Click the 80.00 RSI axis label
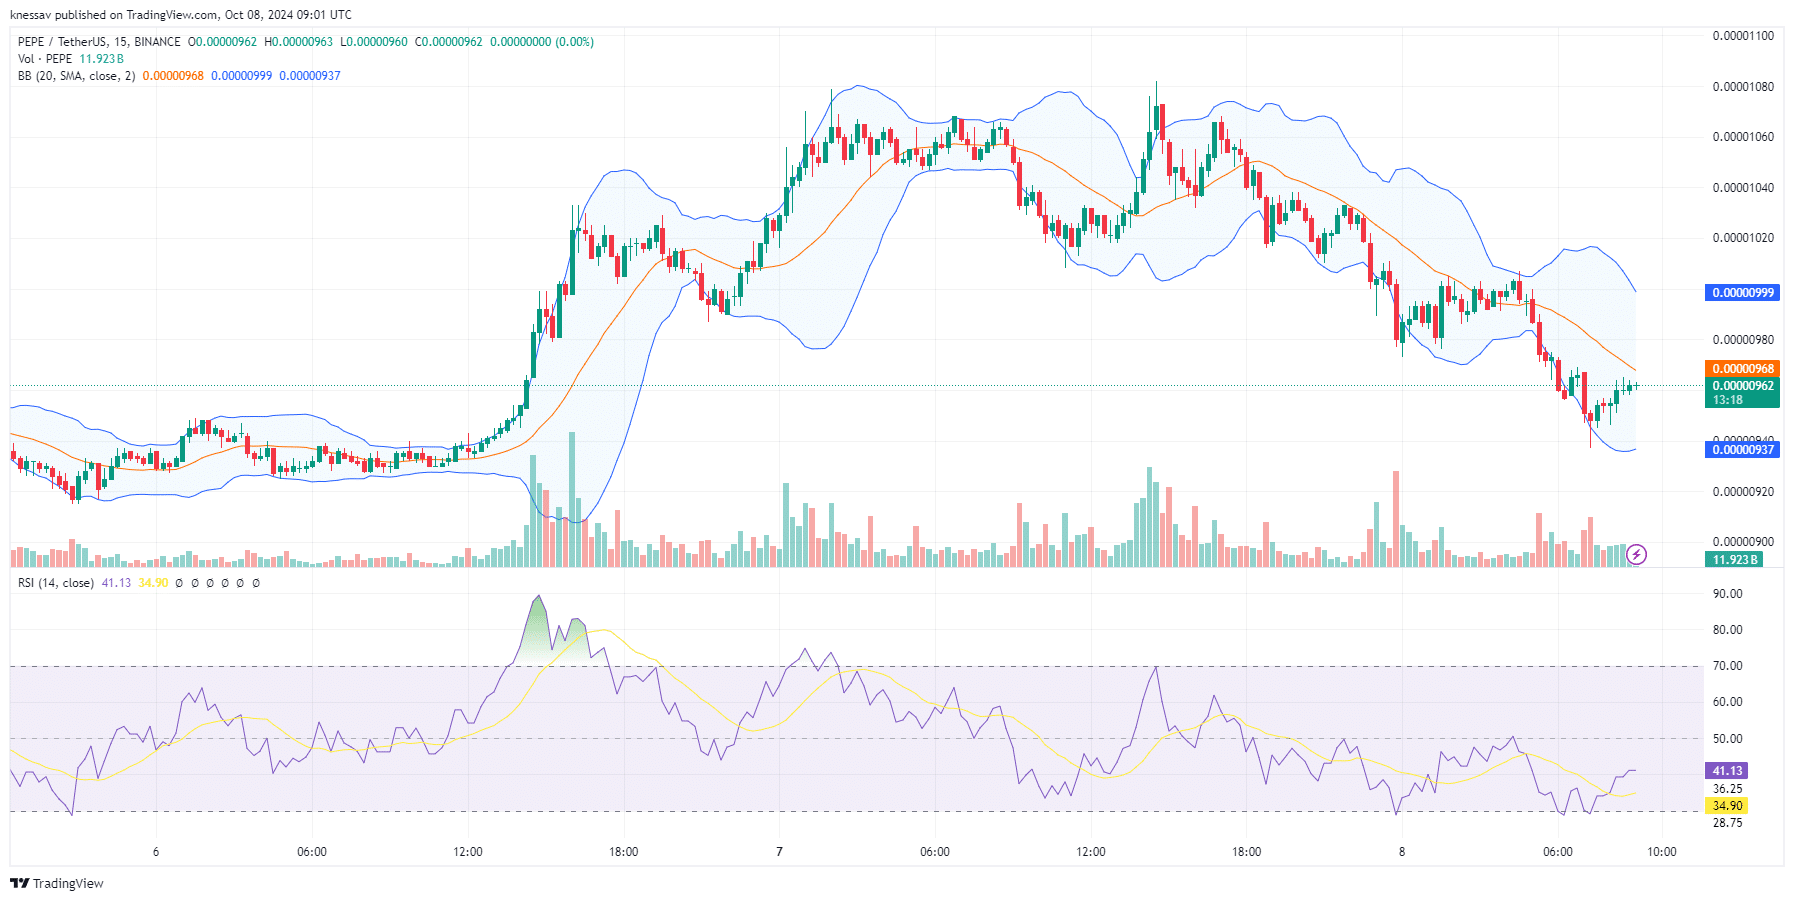 (1727, 630)
